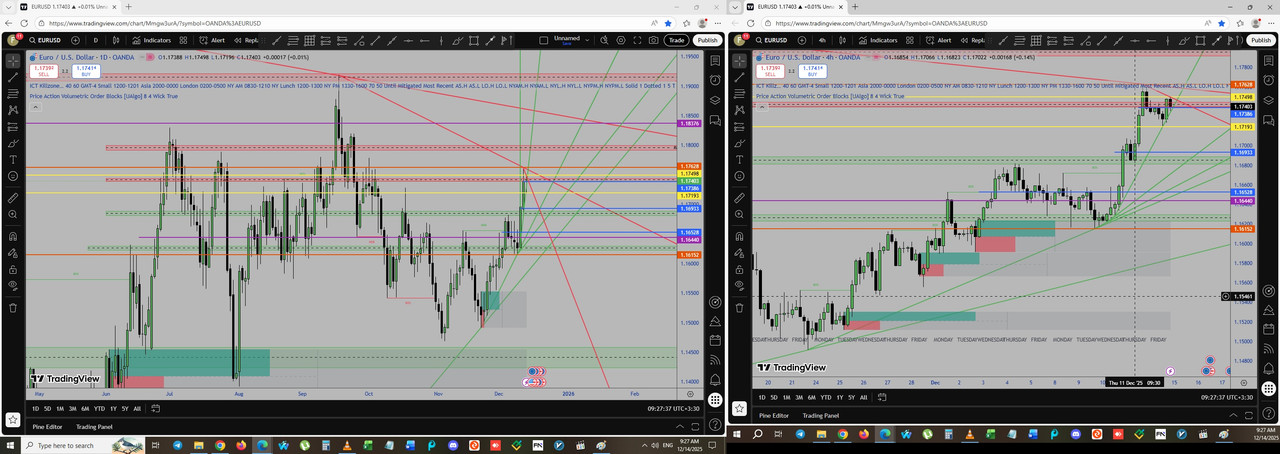This screenshot has height=454, width=1280.
Task: Open notifications bell icon, left window
Action: point(715,380)
